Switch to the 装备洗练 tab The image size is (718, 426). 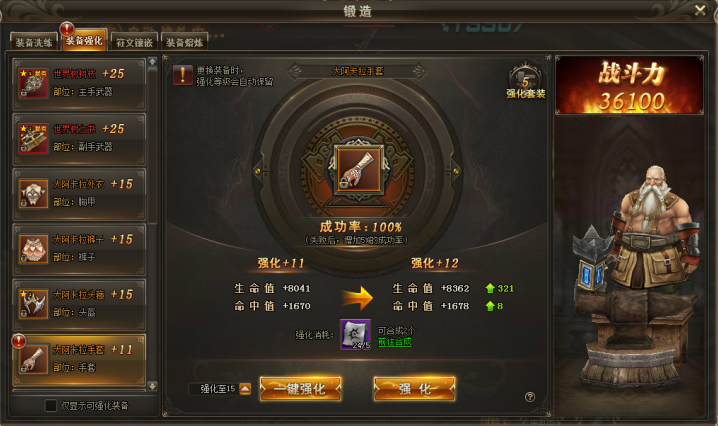click(33, 42)
